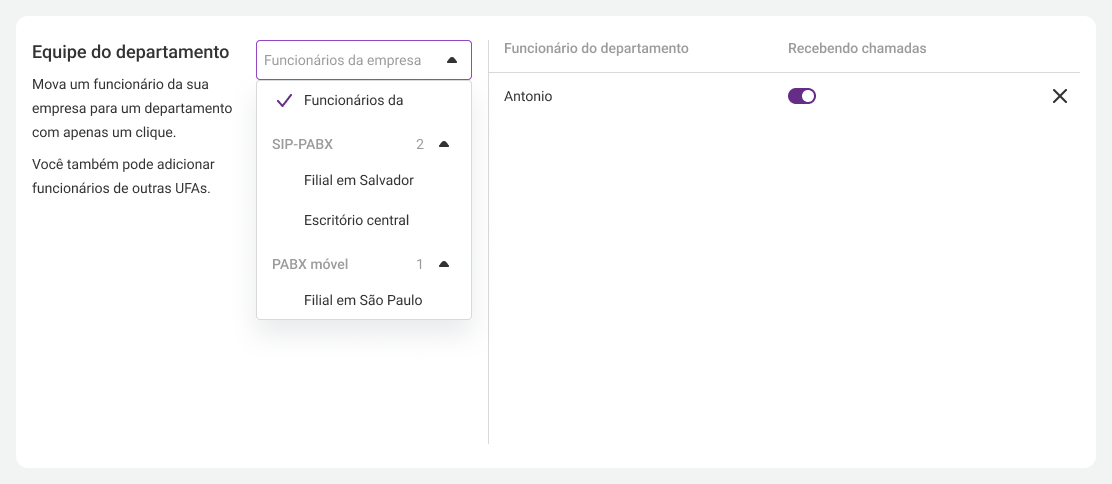Disable Antonio's receiving calls toggle
Image resolution: width=1112 pixels, height=484 pixels.
click(x=802, y=97)
